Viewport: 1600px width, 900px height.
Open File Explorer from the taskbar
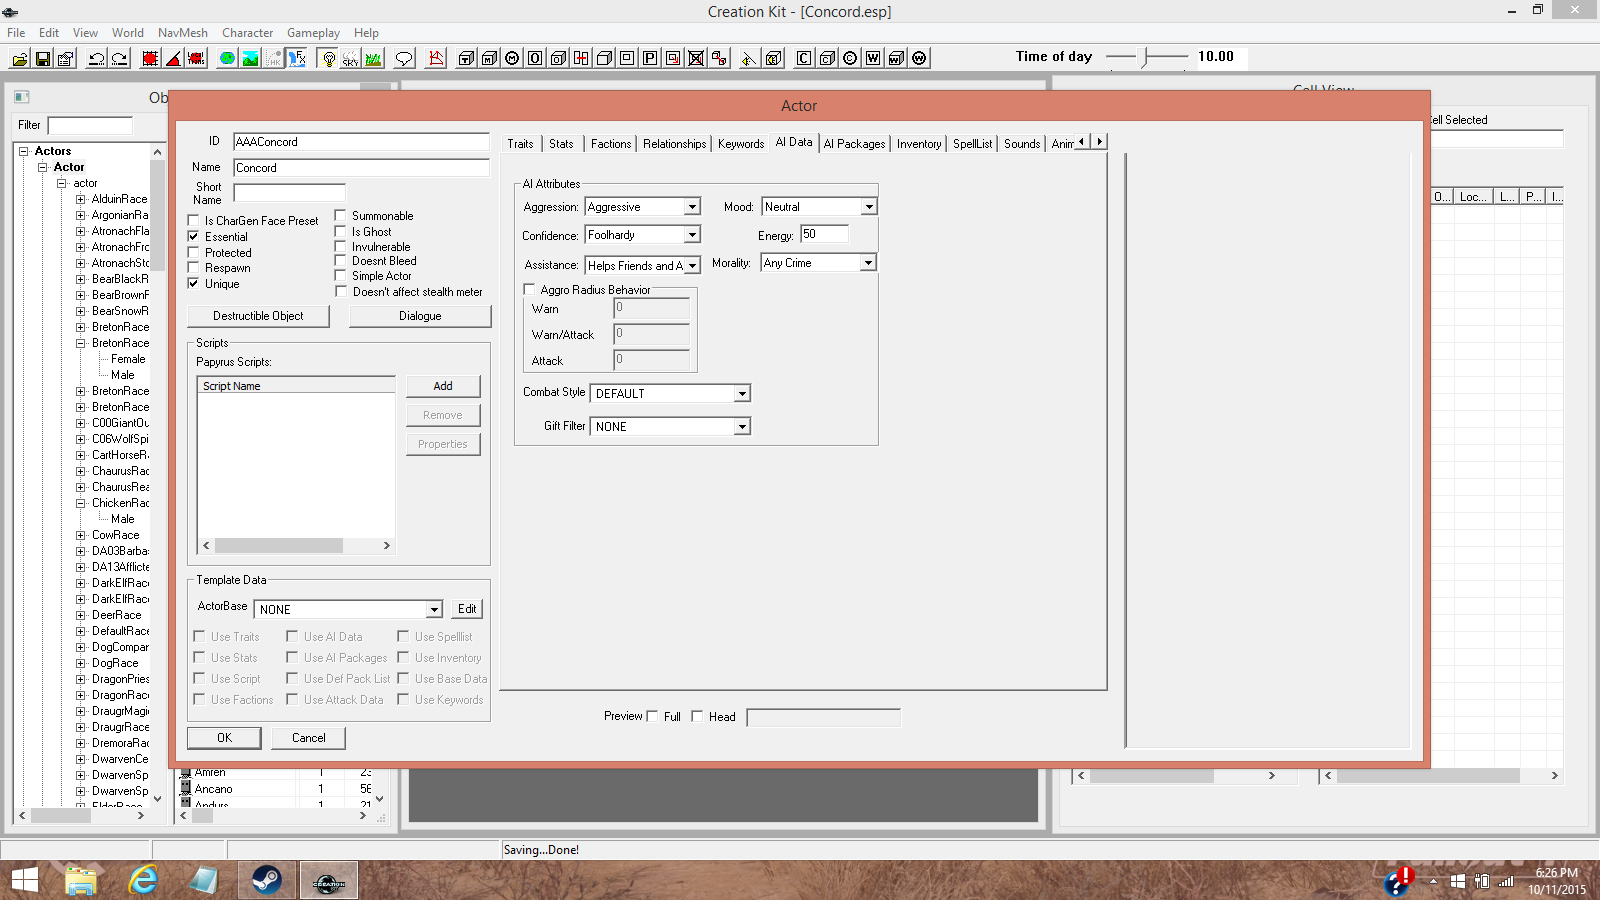tap(81, 880)
